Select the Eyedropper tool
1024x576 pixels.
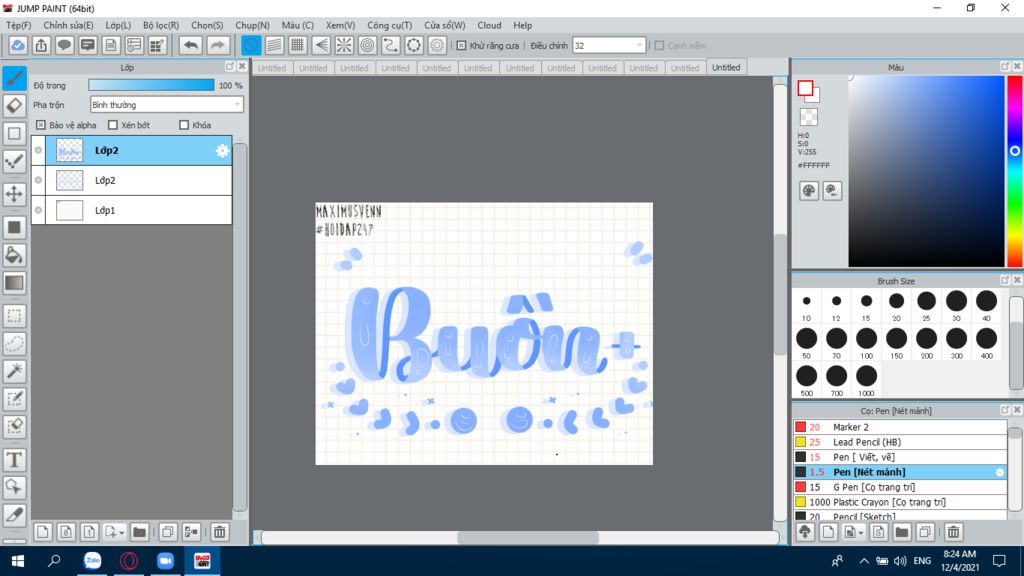(x=14, y=515)
